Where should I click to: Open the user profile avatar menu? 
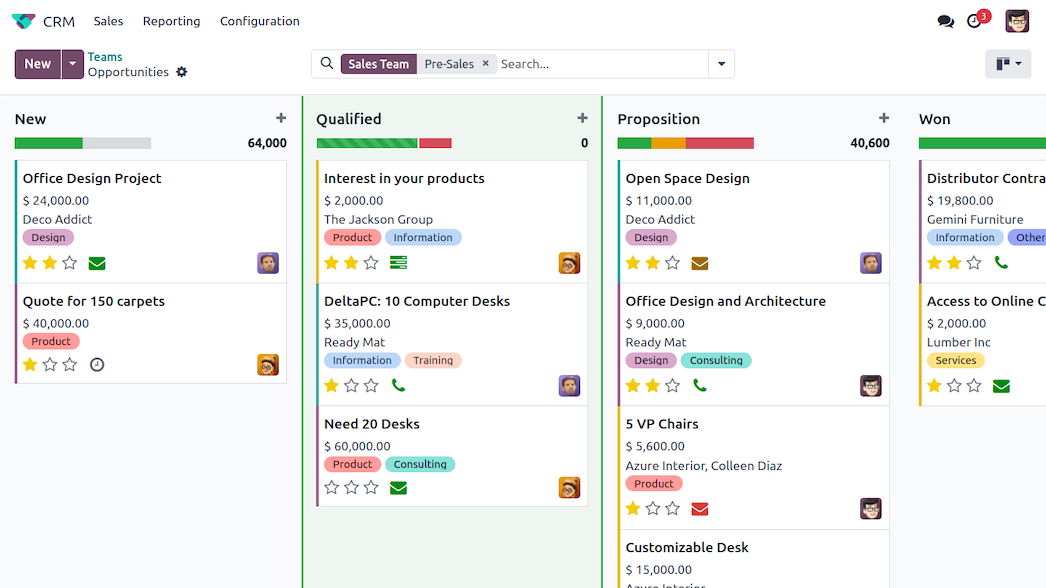1017,21
